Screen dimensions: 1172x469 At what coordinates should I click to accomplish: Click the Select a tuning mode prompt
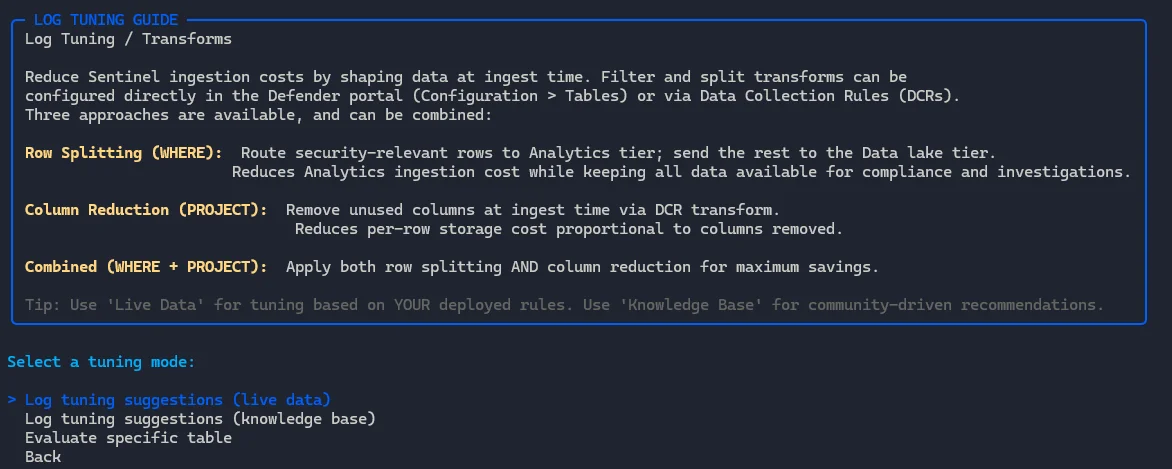coord(101,362)
